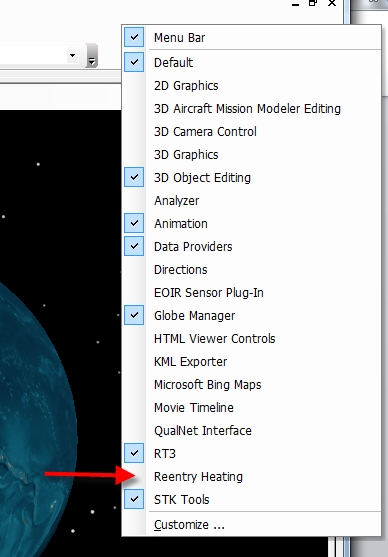Uncheck the RT3 toolbar entry
The width and height of the screenshot is (388, 557).
click(252, 454)
